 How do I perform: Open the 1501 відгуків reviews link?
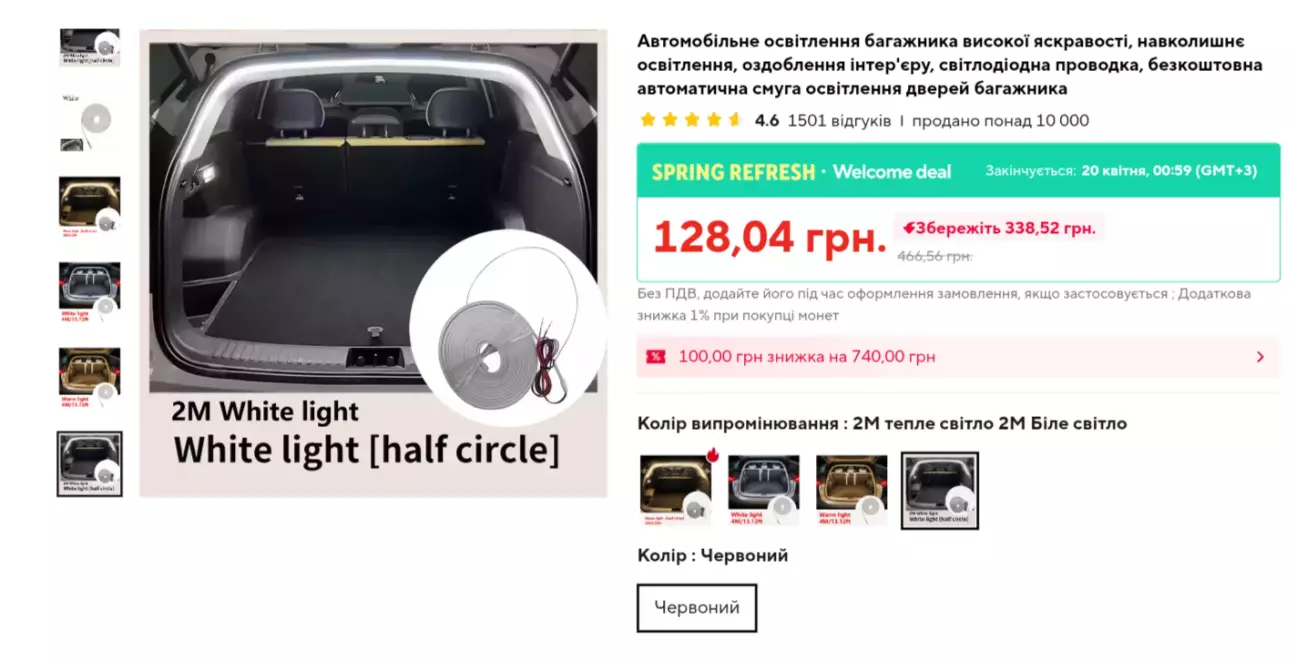click(x=839, y=121)
